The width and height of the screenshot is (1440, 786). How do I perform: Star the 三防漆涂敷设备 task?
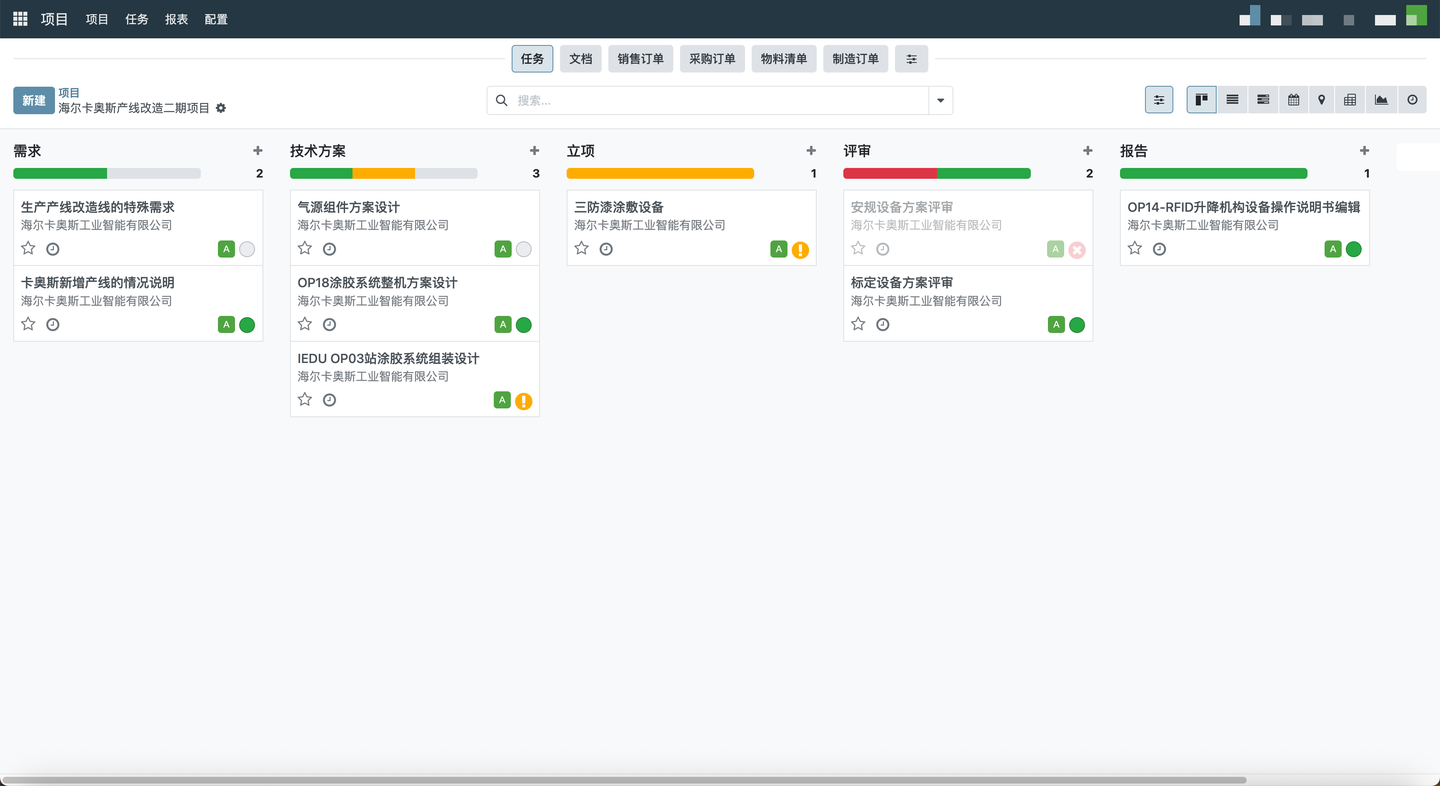pos(582,248)
